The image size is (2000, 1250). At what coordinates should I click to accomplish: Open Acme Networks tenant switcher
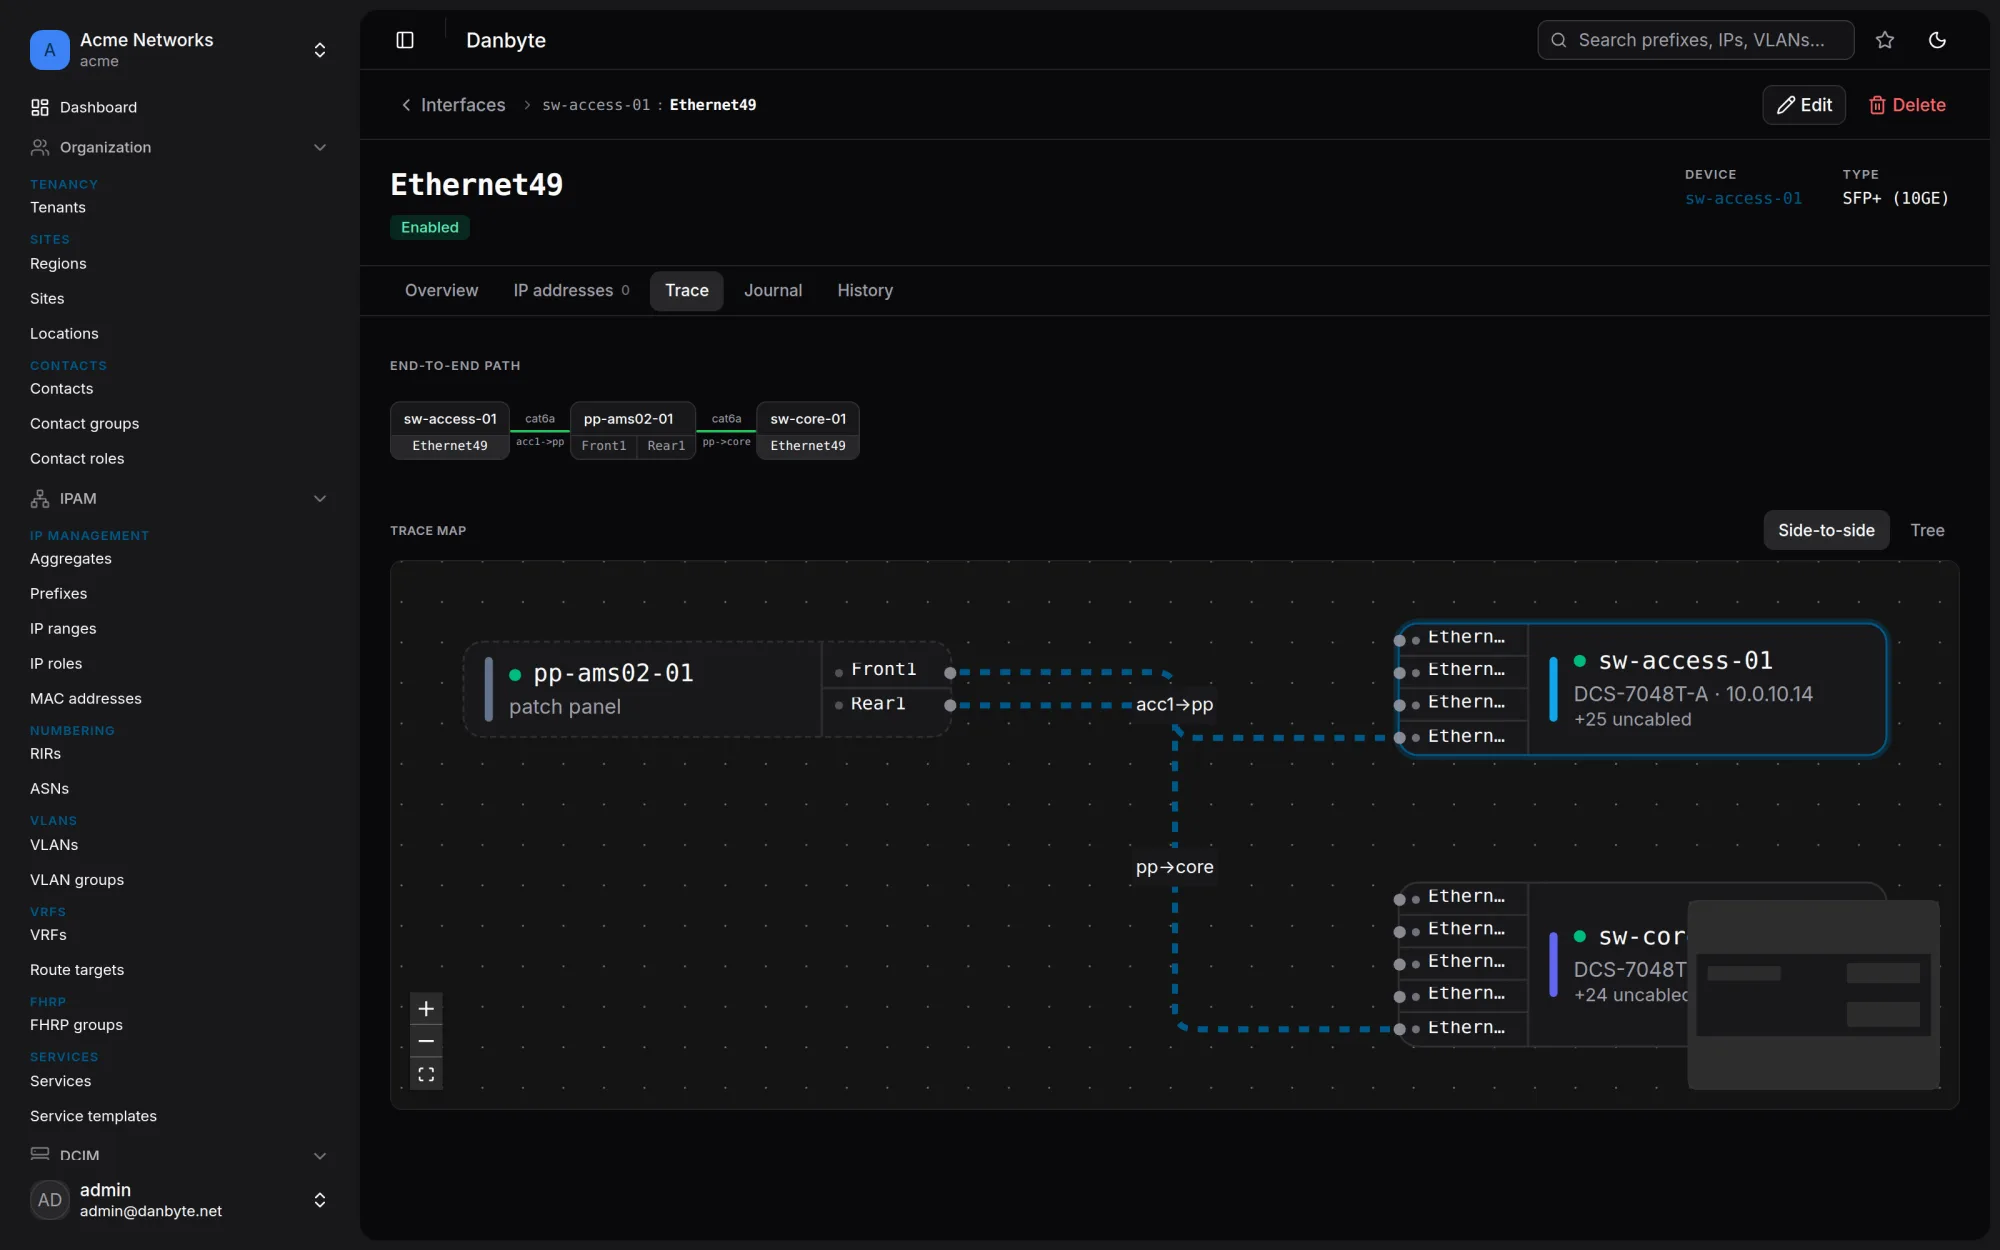point(180,50)
